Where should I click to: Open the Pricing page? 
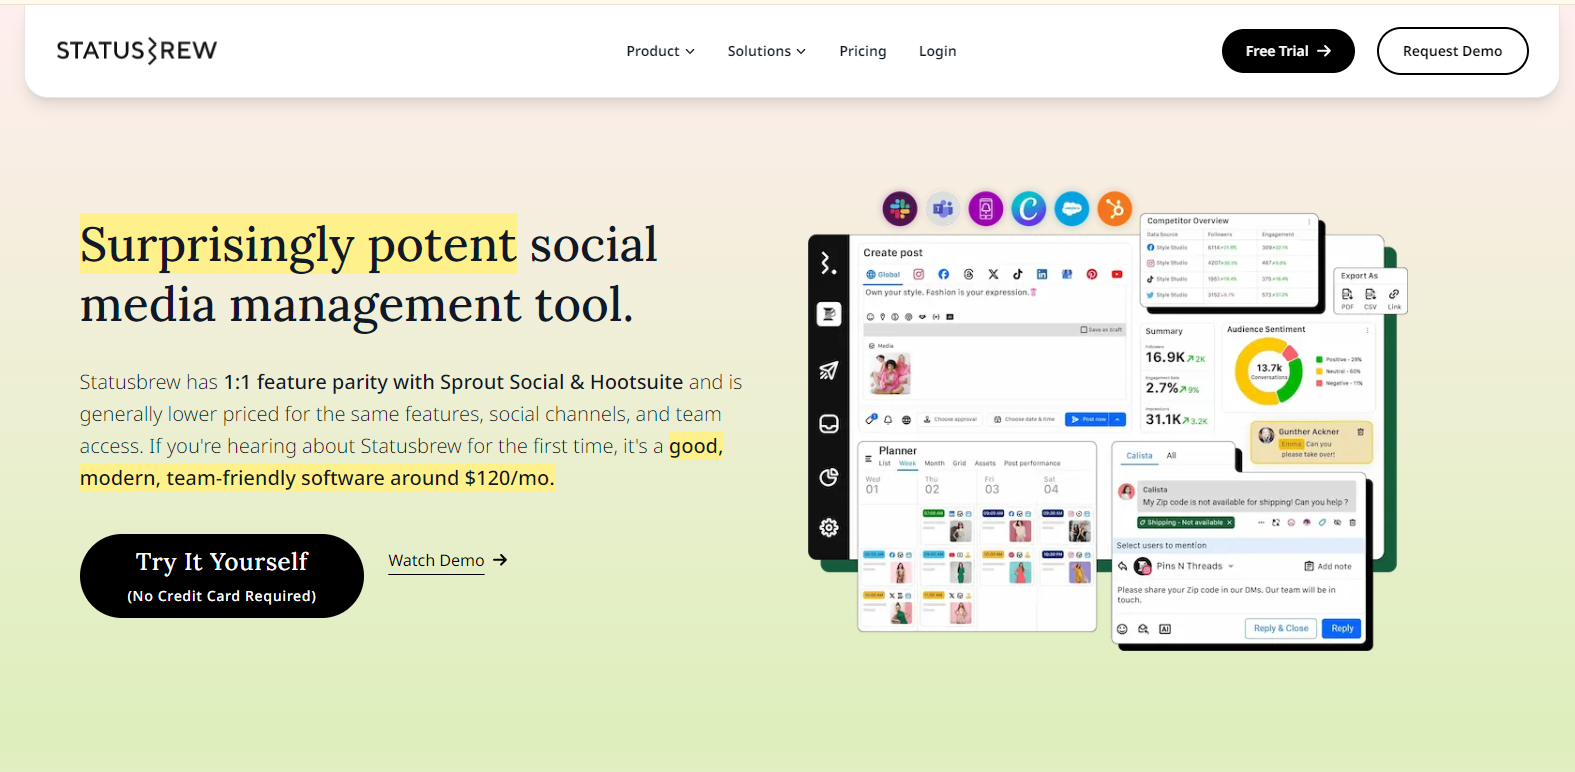(863, 51)
